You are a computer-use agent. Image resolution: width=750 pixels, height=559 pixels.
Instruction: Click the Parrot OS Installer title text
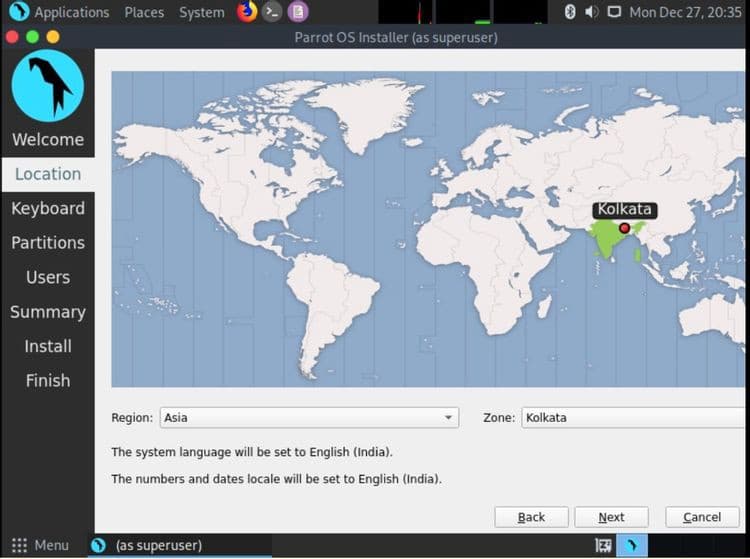(396, 37)
